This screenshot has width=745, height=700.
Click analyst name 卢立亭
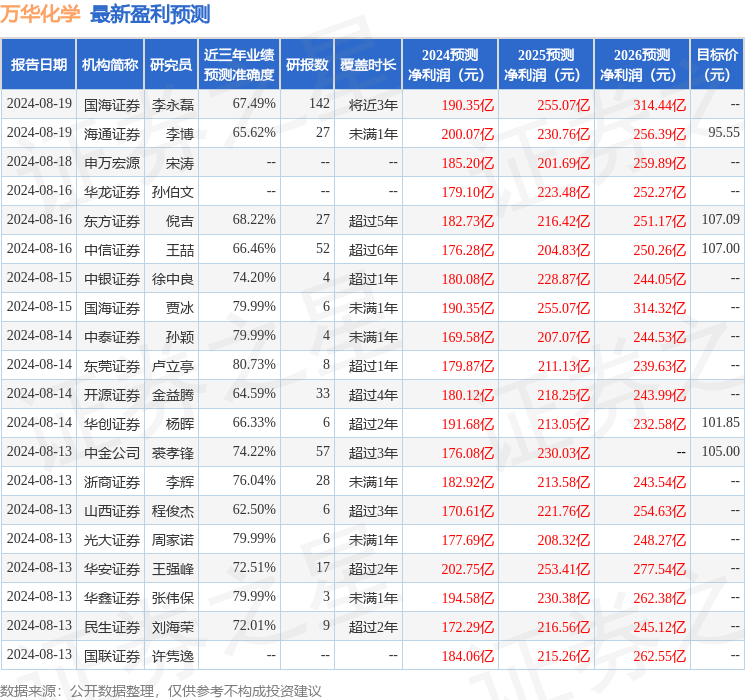click(172, 366)
